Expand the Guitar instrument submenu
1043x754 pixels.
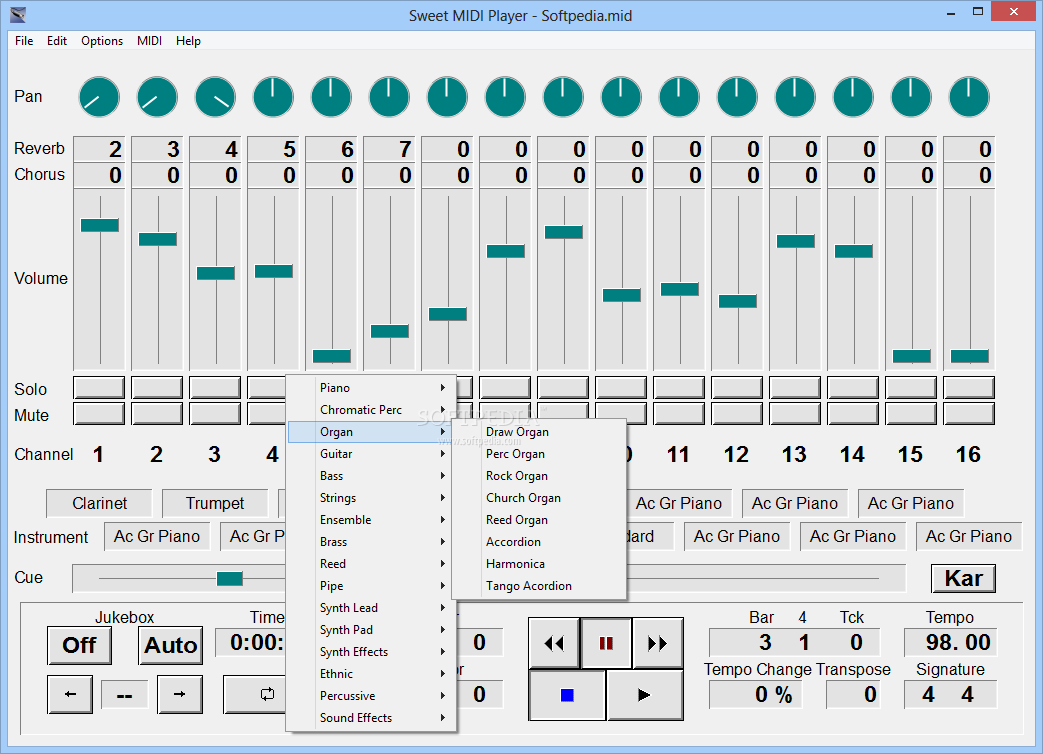371,453
